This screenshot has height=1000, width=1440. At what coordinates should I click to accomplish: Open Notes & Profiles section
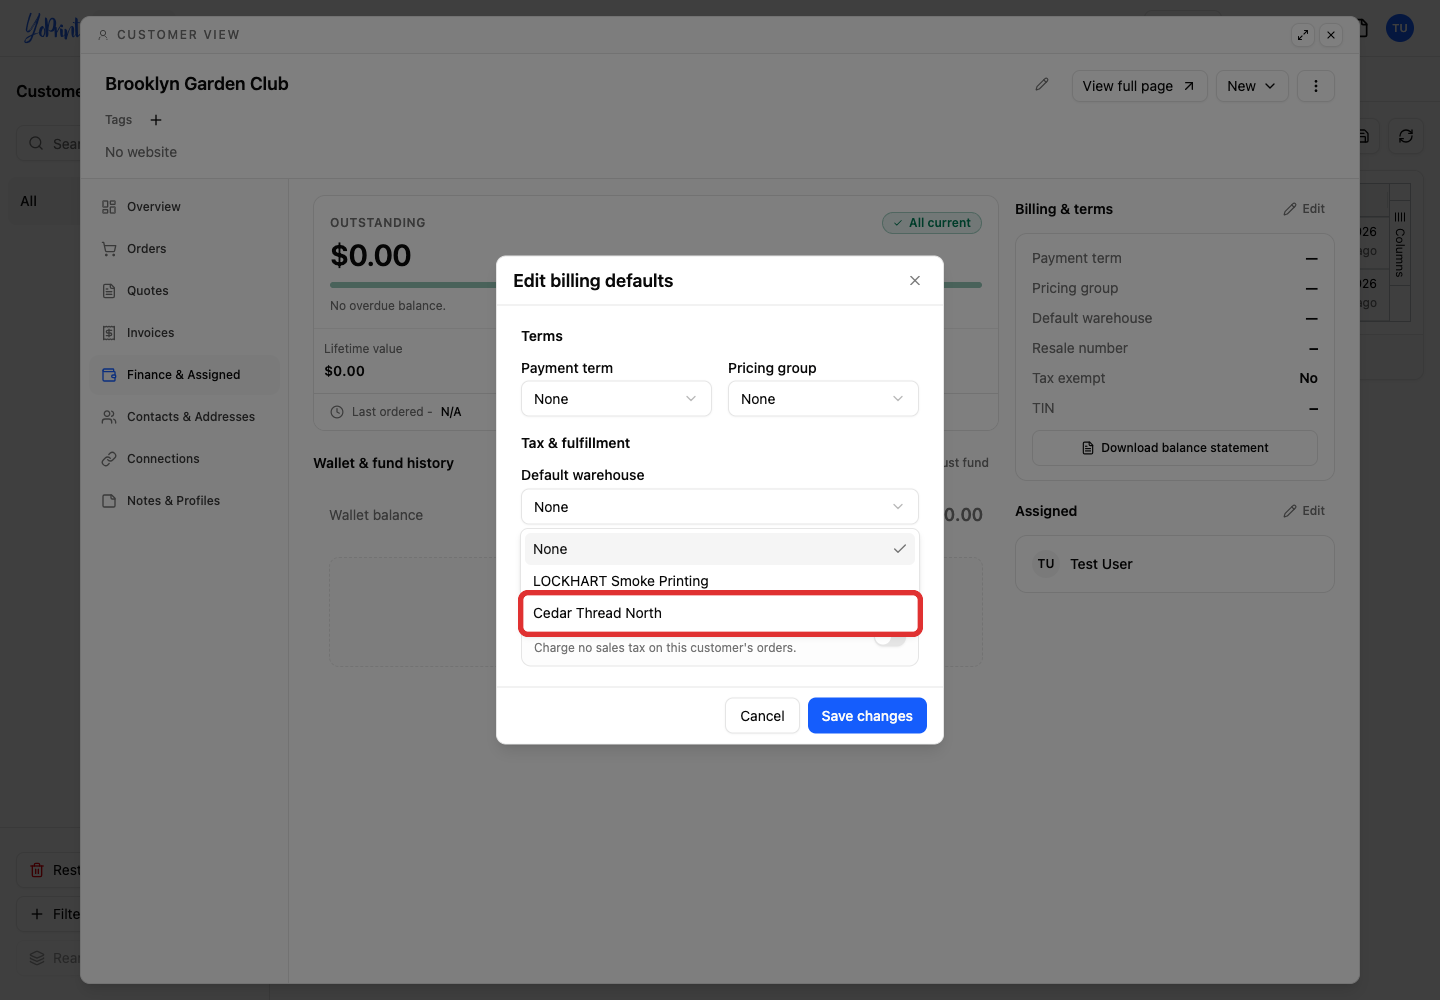pyautogui.click(x=185, y=501)
